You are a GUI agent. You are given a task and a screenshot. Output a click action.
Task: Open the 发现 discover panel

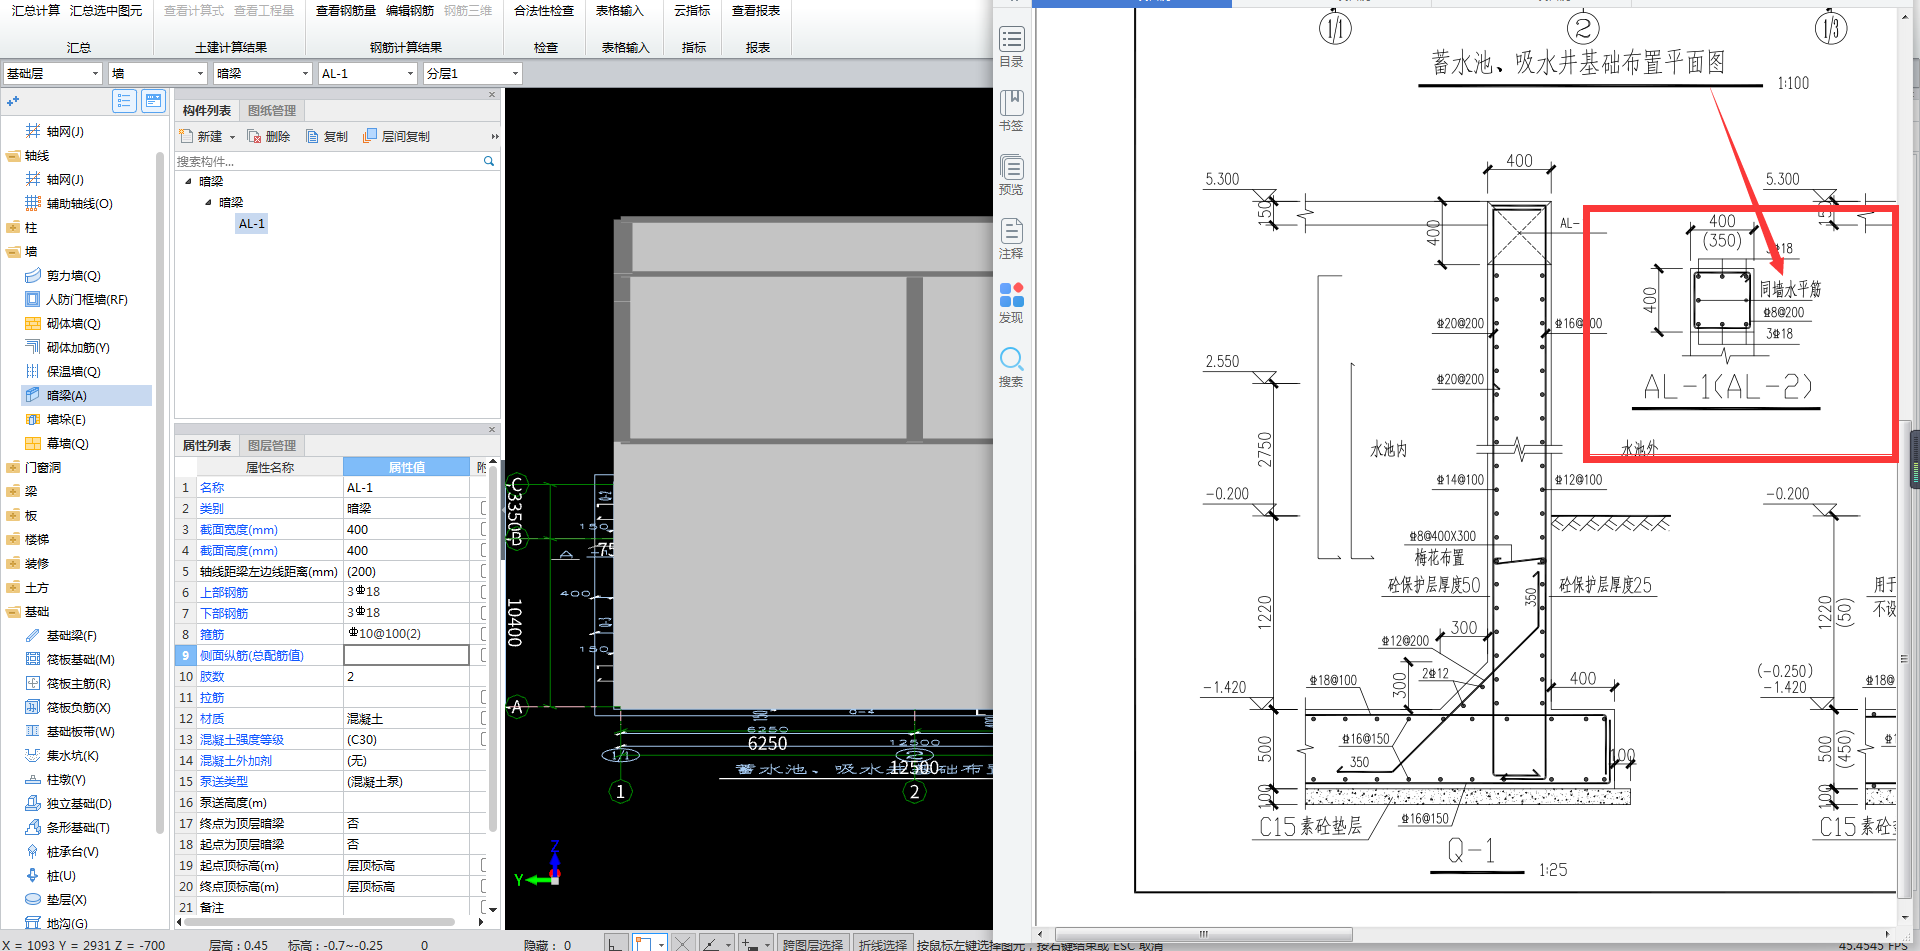1011,303
